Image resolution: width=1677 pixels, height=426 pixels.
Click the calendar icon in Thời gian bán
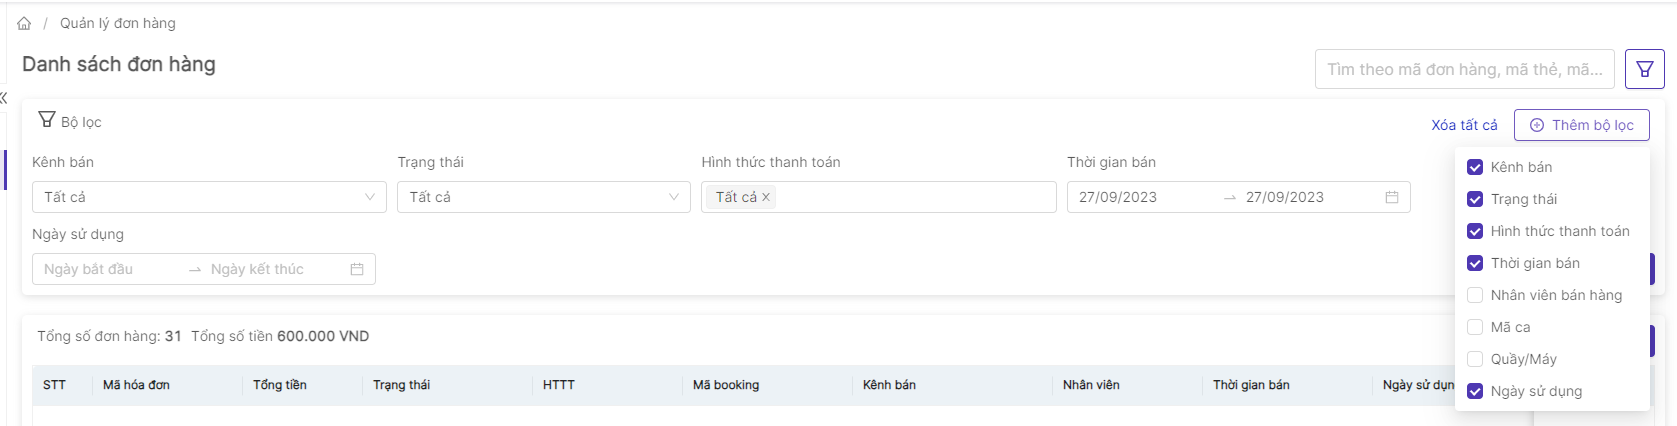pyautogui.click(x=1391, y=197)
